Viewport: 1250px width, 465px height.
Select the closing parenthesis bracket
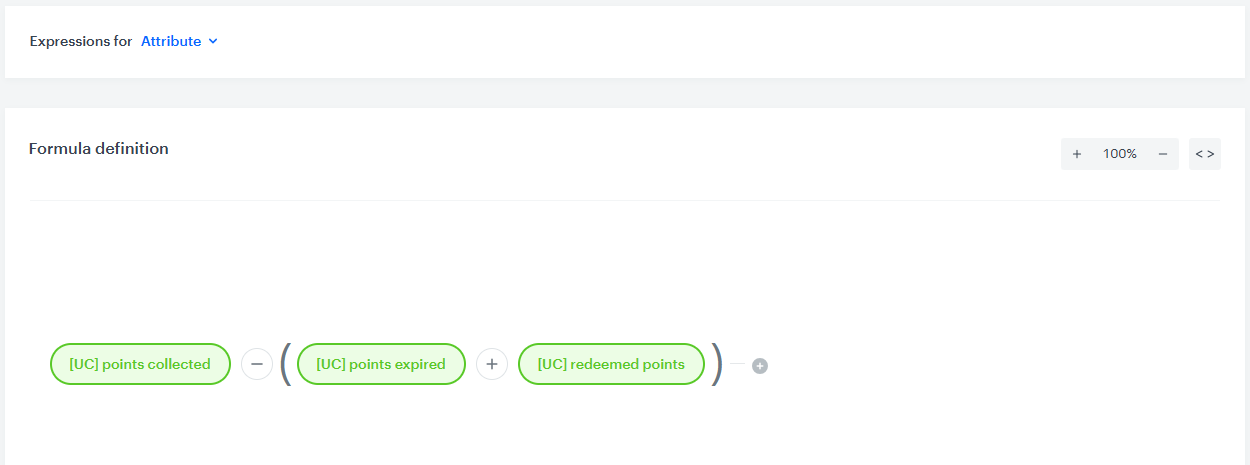pos(716,364)
